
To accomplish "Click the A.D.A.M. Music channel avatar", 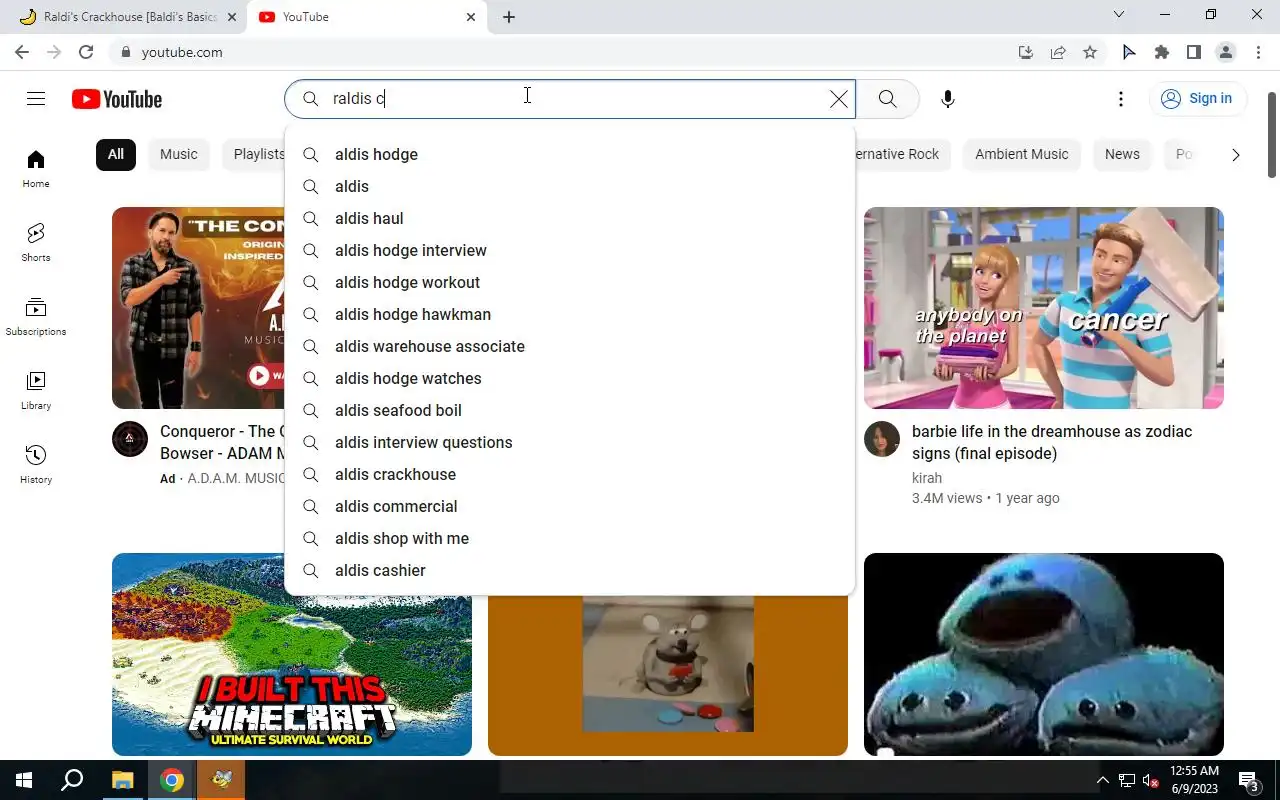I will click(x=130, y=439).
